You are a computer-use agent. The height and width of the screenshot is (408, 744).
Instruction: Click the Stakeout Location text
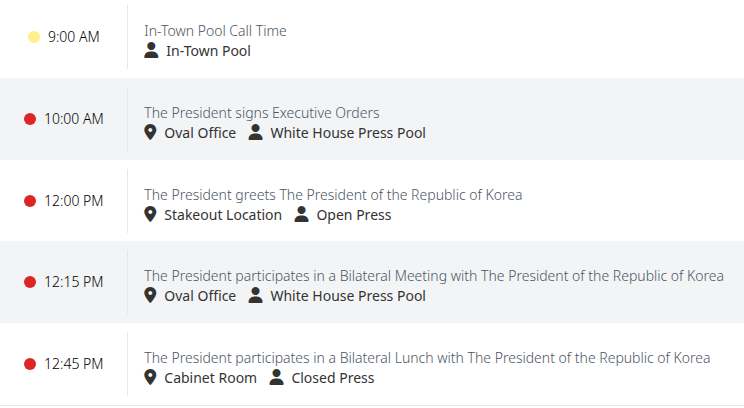coord(223,215)
